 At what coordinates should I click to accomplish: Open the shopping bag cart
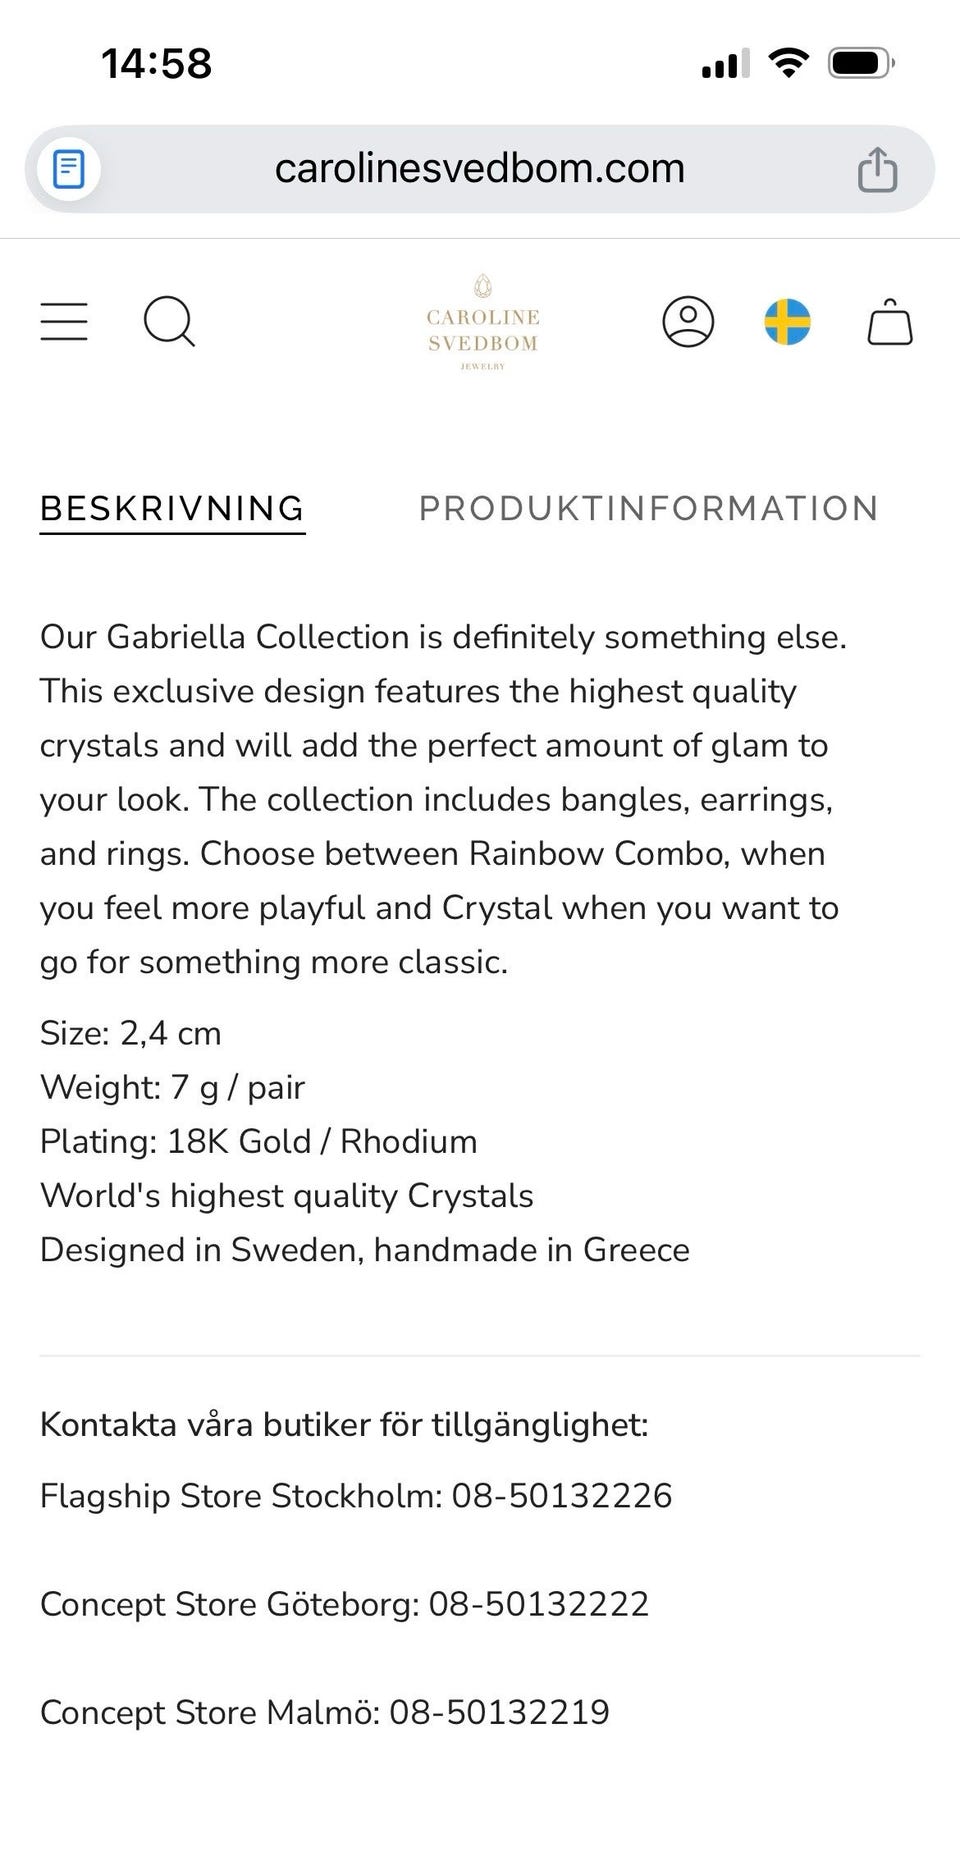coord(889,322)
